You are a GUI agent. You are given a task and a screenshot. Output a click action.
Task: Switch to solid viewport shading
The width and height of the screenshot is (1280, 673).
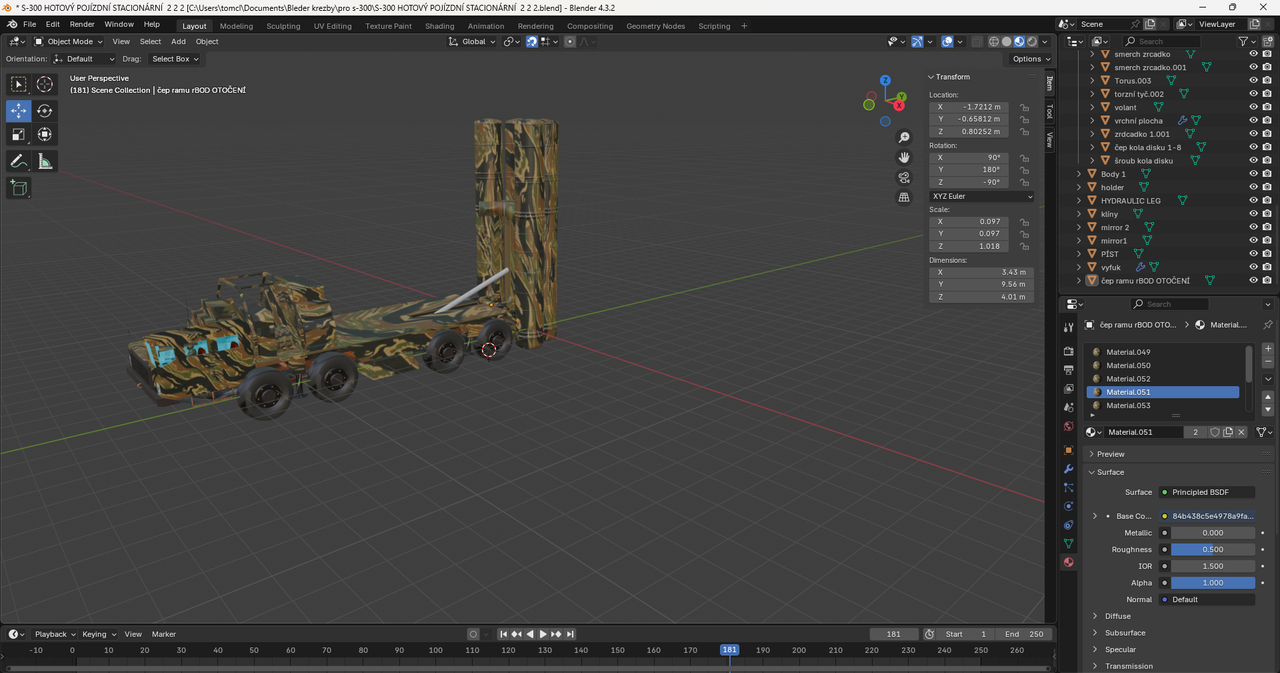point(1007,41)
